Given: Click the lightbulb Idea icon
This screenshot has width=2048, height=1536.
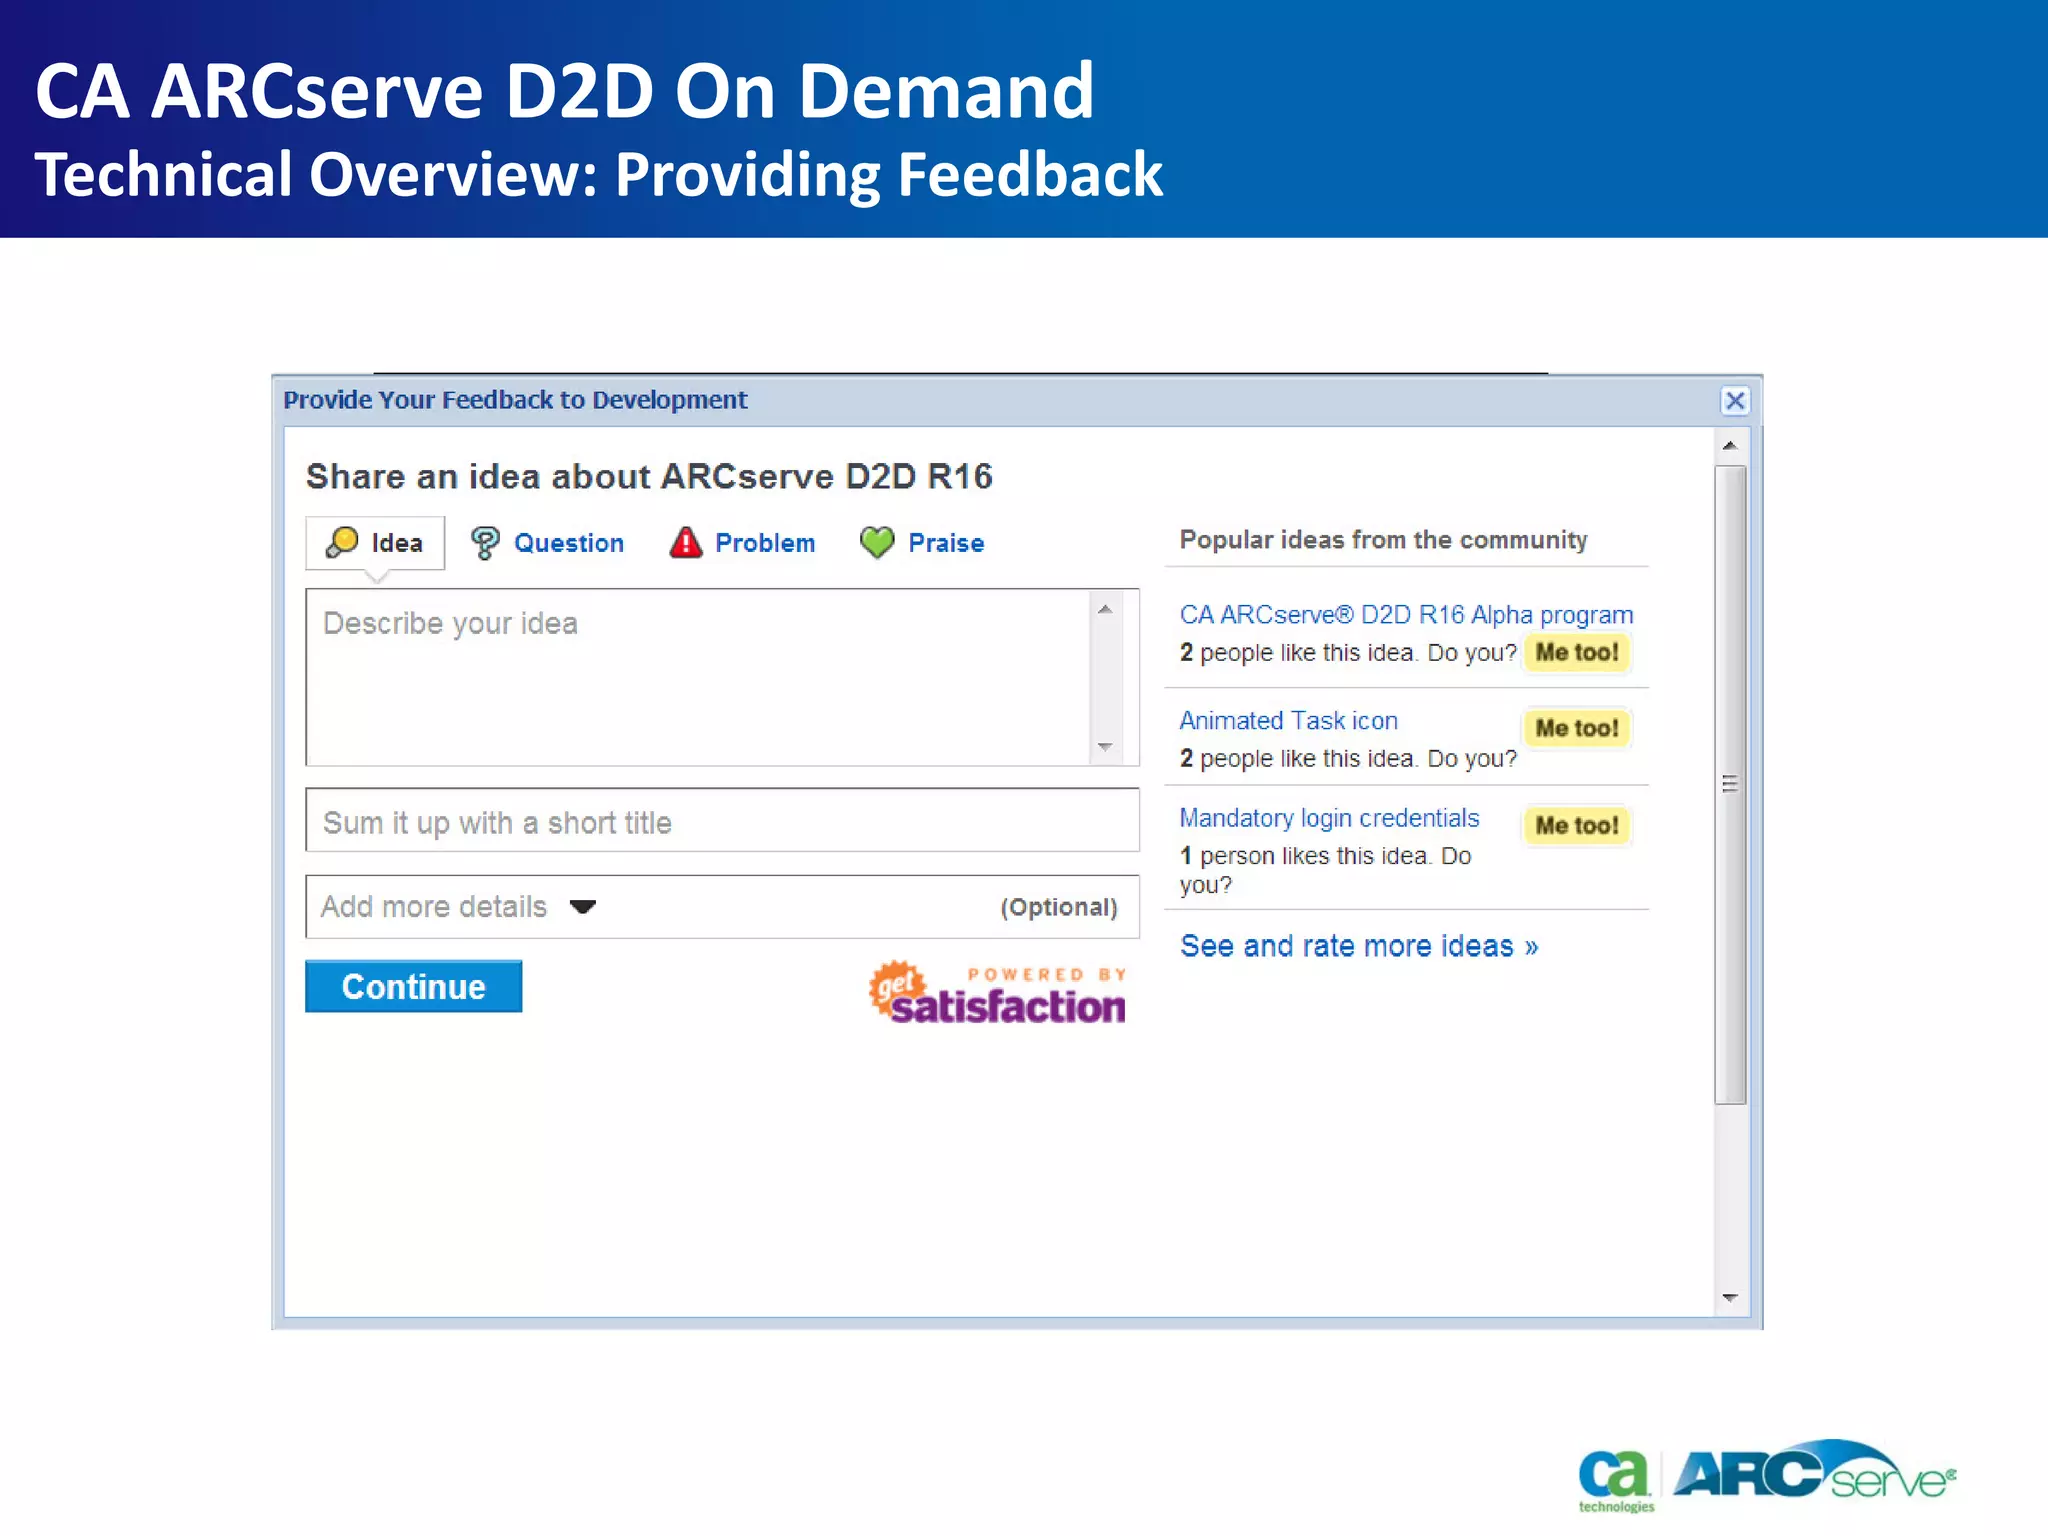Looking at the screenshot, I should pos(342,542).
